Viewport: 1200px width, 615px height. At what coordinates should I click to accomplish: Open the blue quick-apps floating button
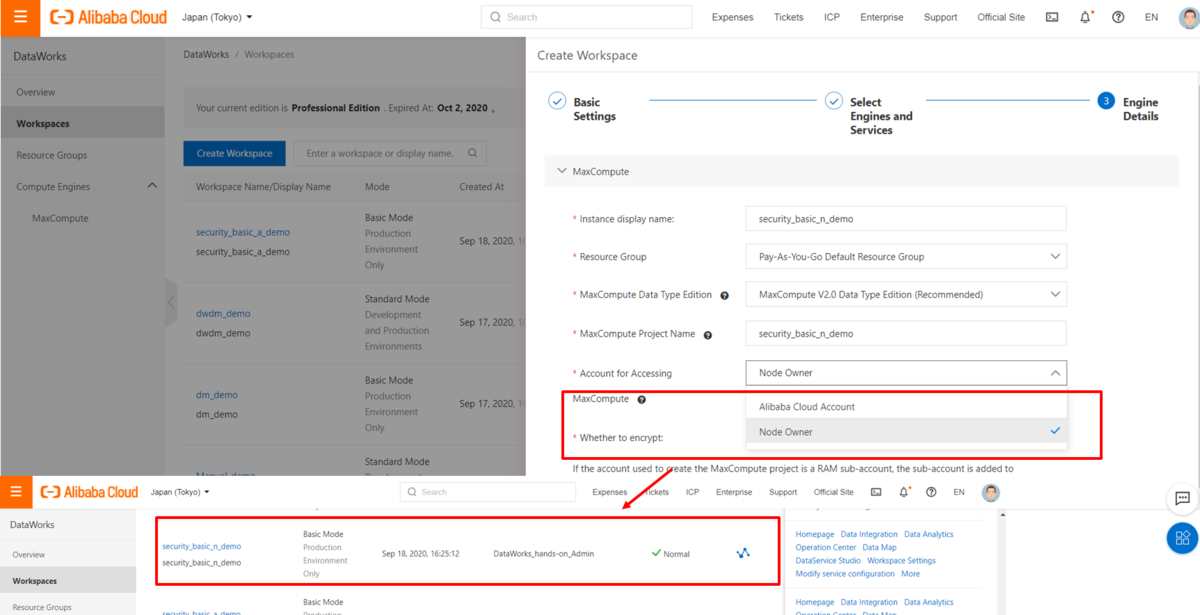[1182, 538]
